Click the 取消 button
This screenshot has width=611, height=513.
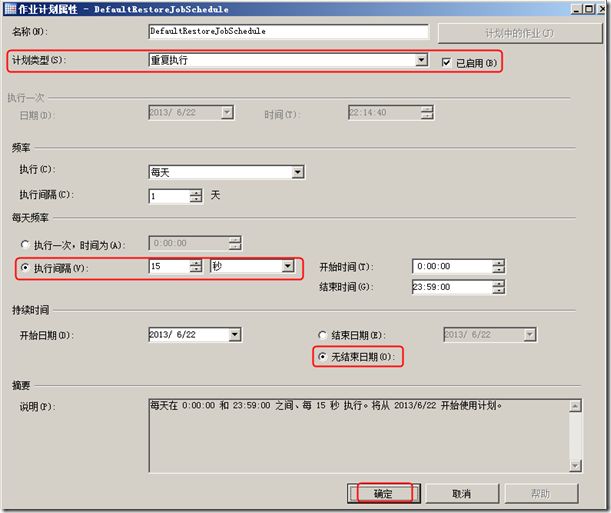click(x=462, y=494)
